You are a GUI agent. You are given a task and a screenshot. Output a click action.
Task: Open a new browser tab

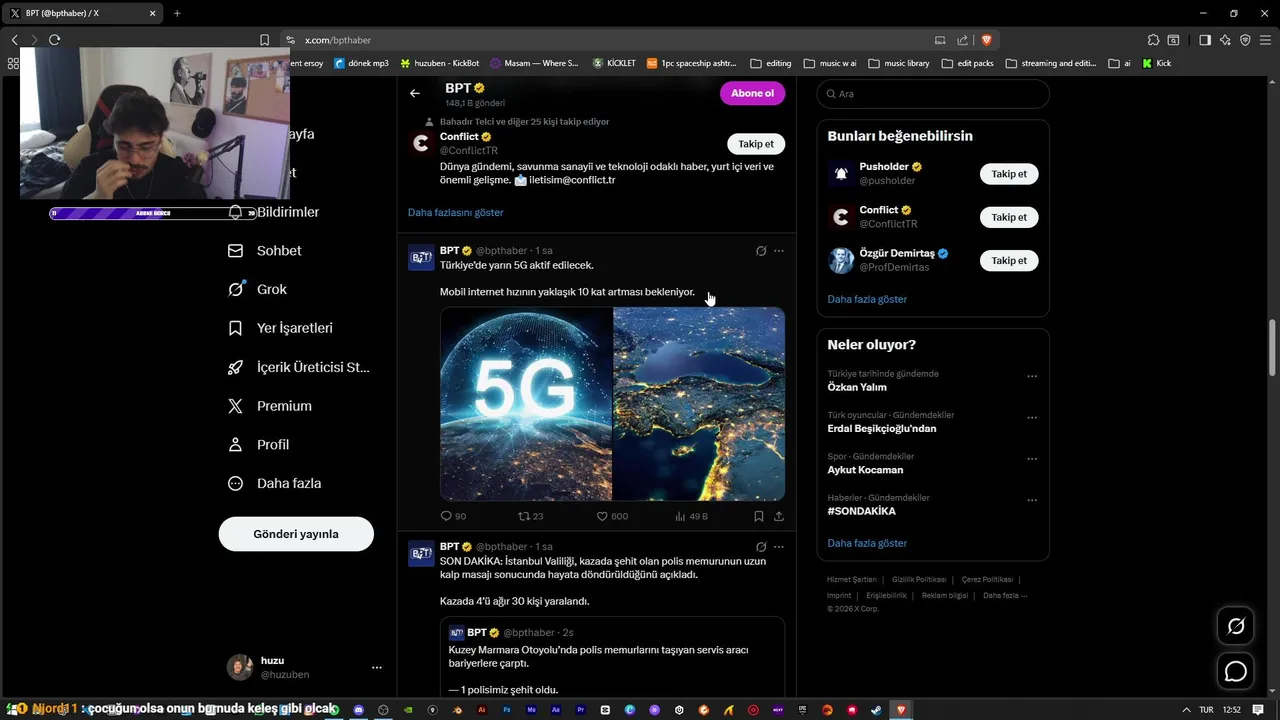click(177, 13)
